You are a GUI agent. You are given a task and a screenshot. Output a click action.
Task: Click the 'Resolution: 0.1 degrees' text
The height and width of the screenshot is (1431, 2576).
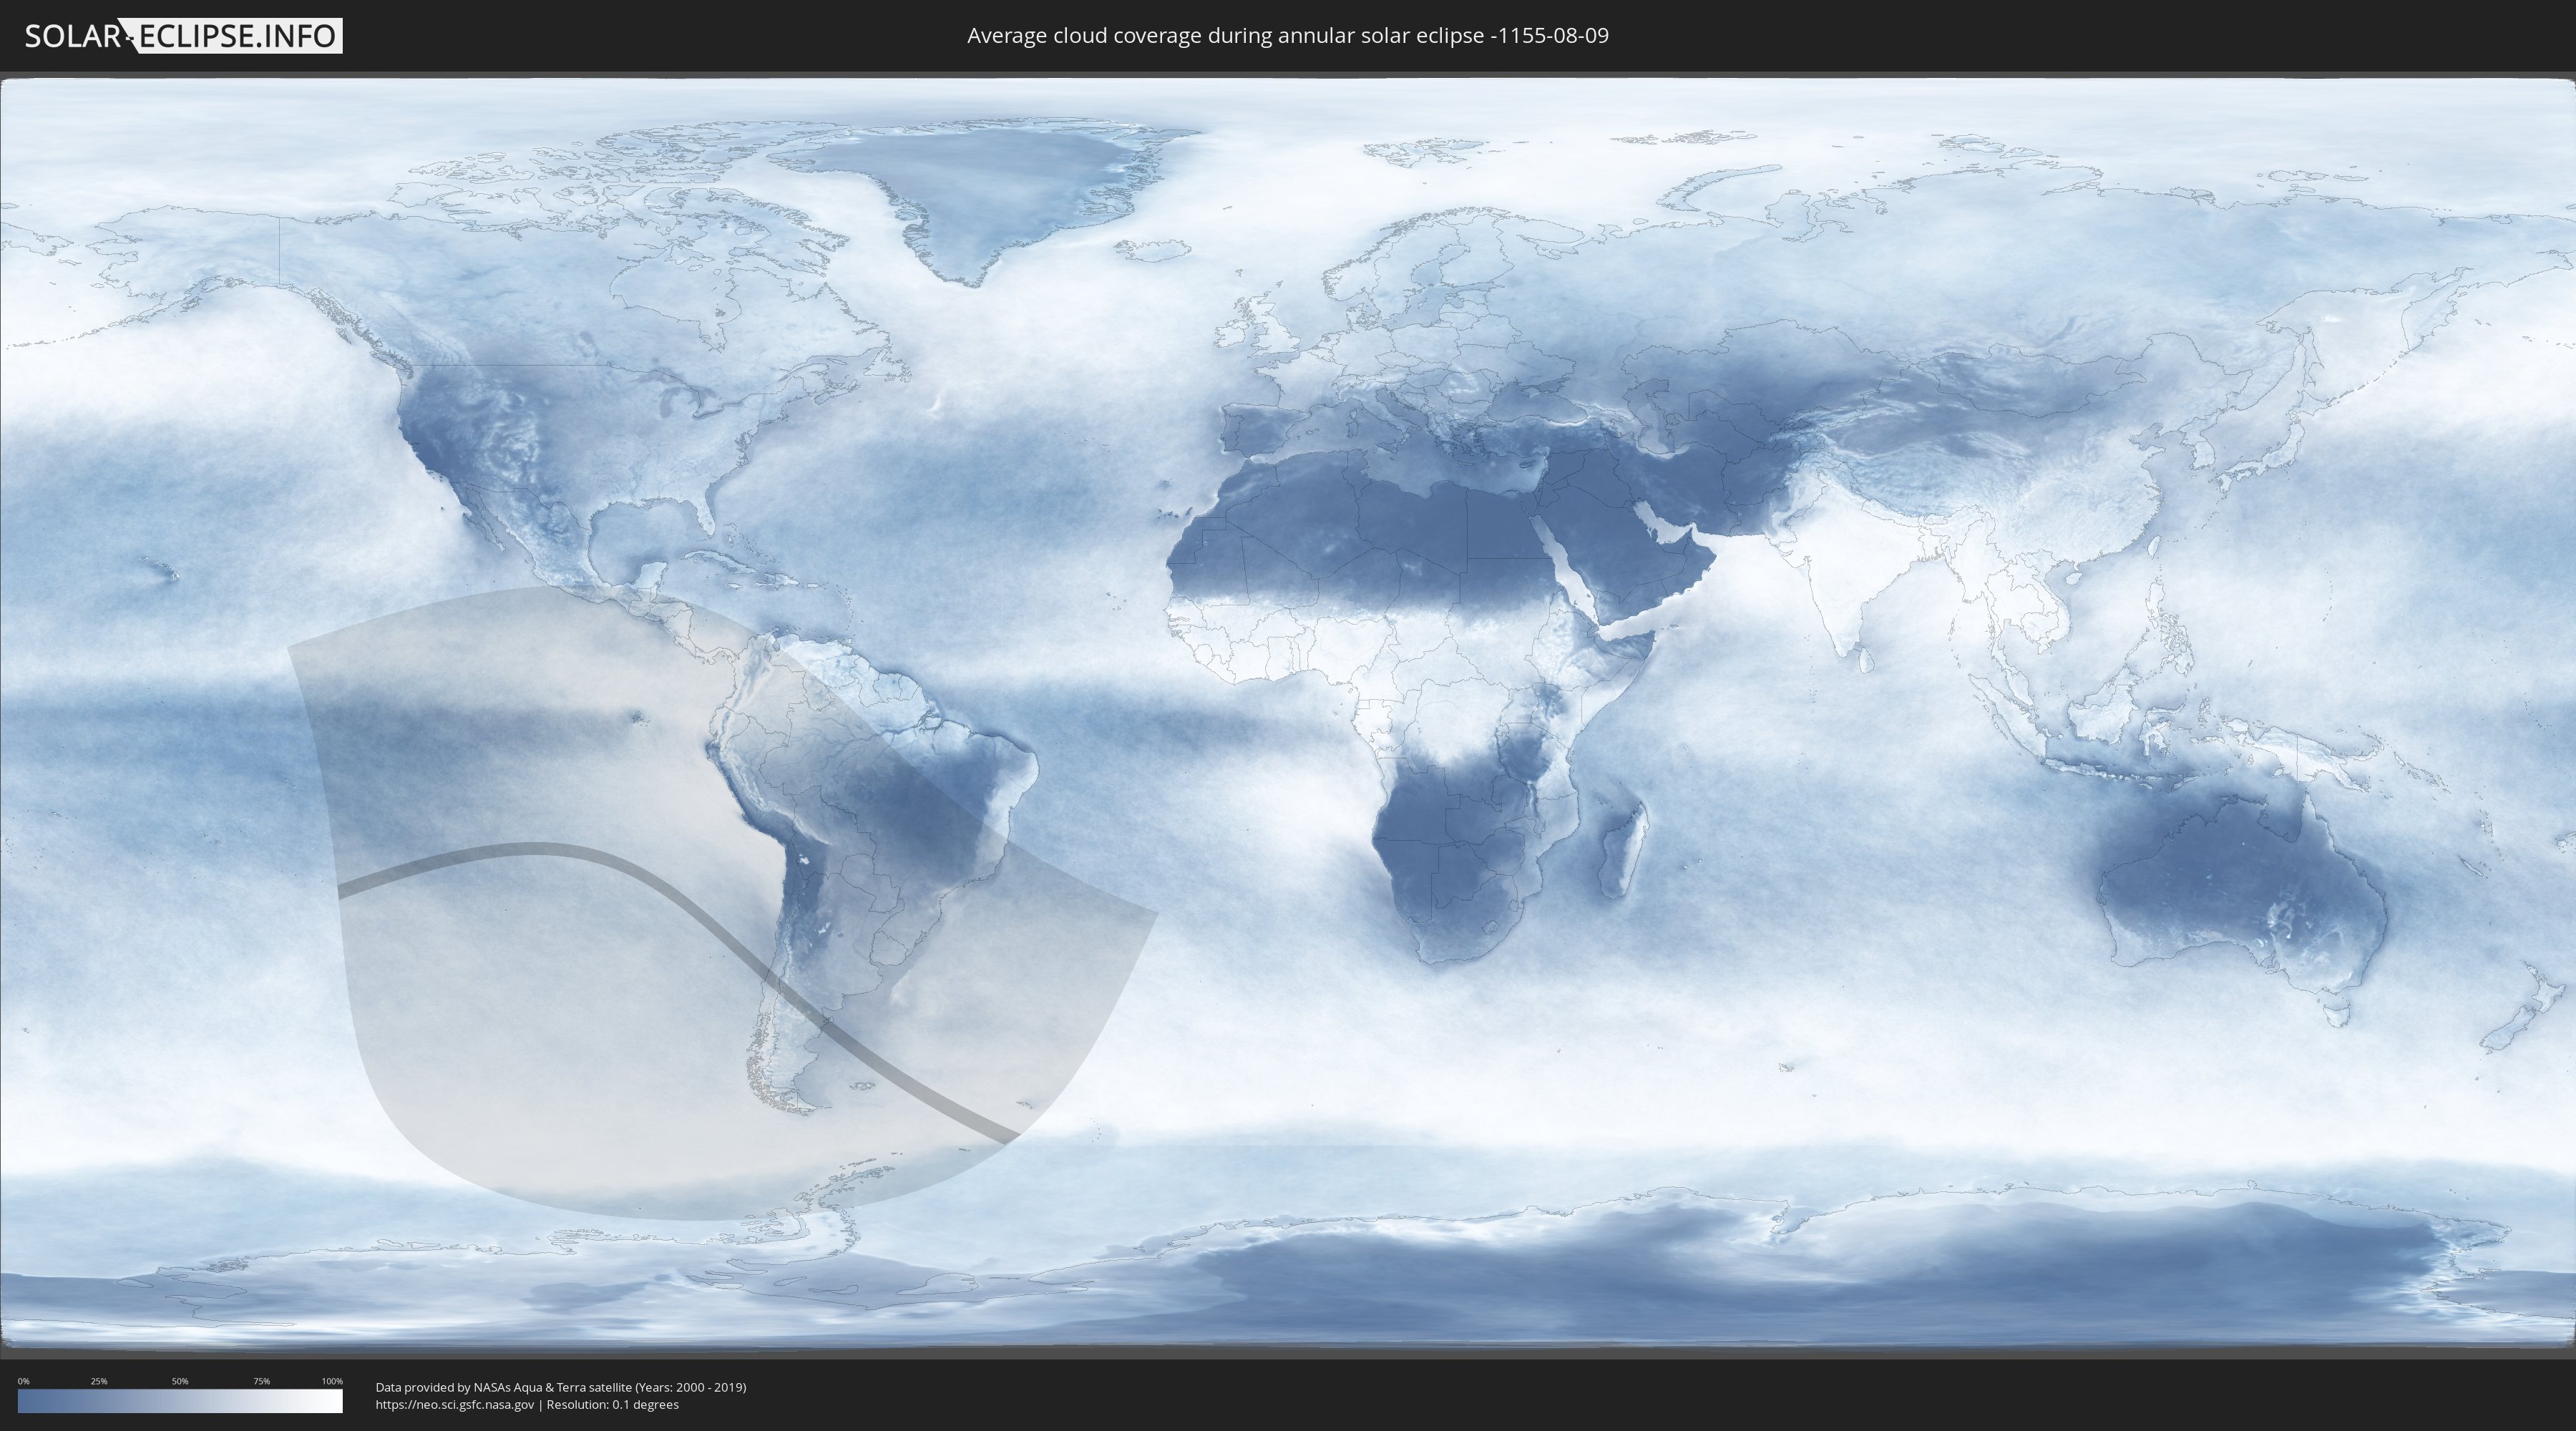[613, 1404]
